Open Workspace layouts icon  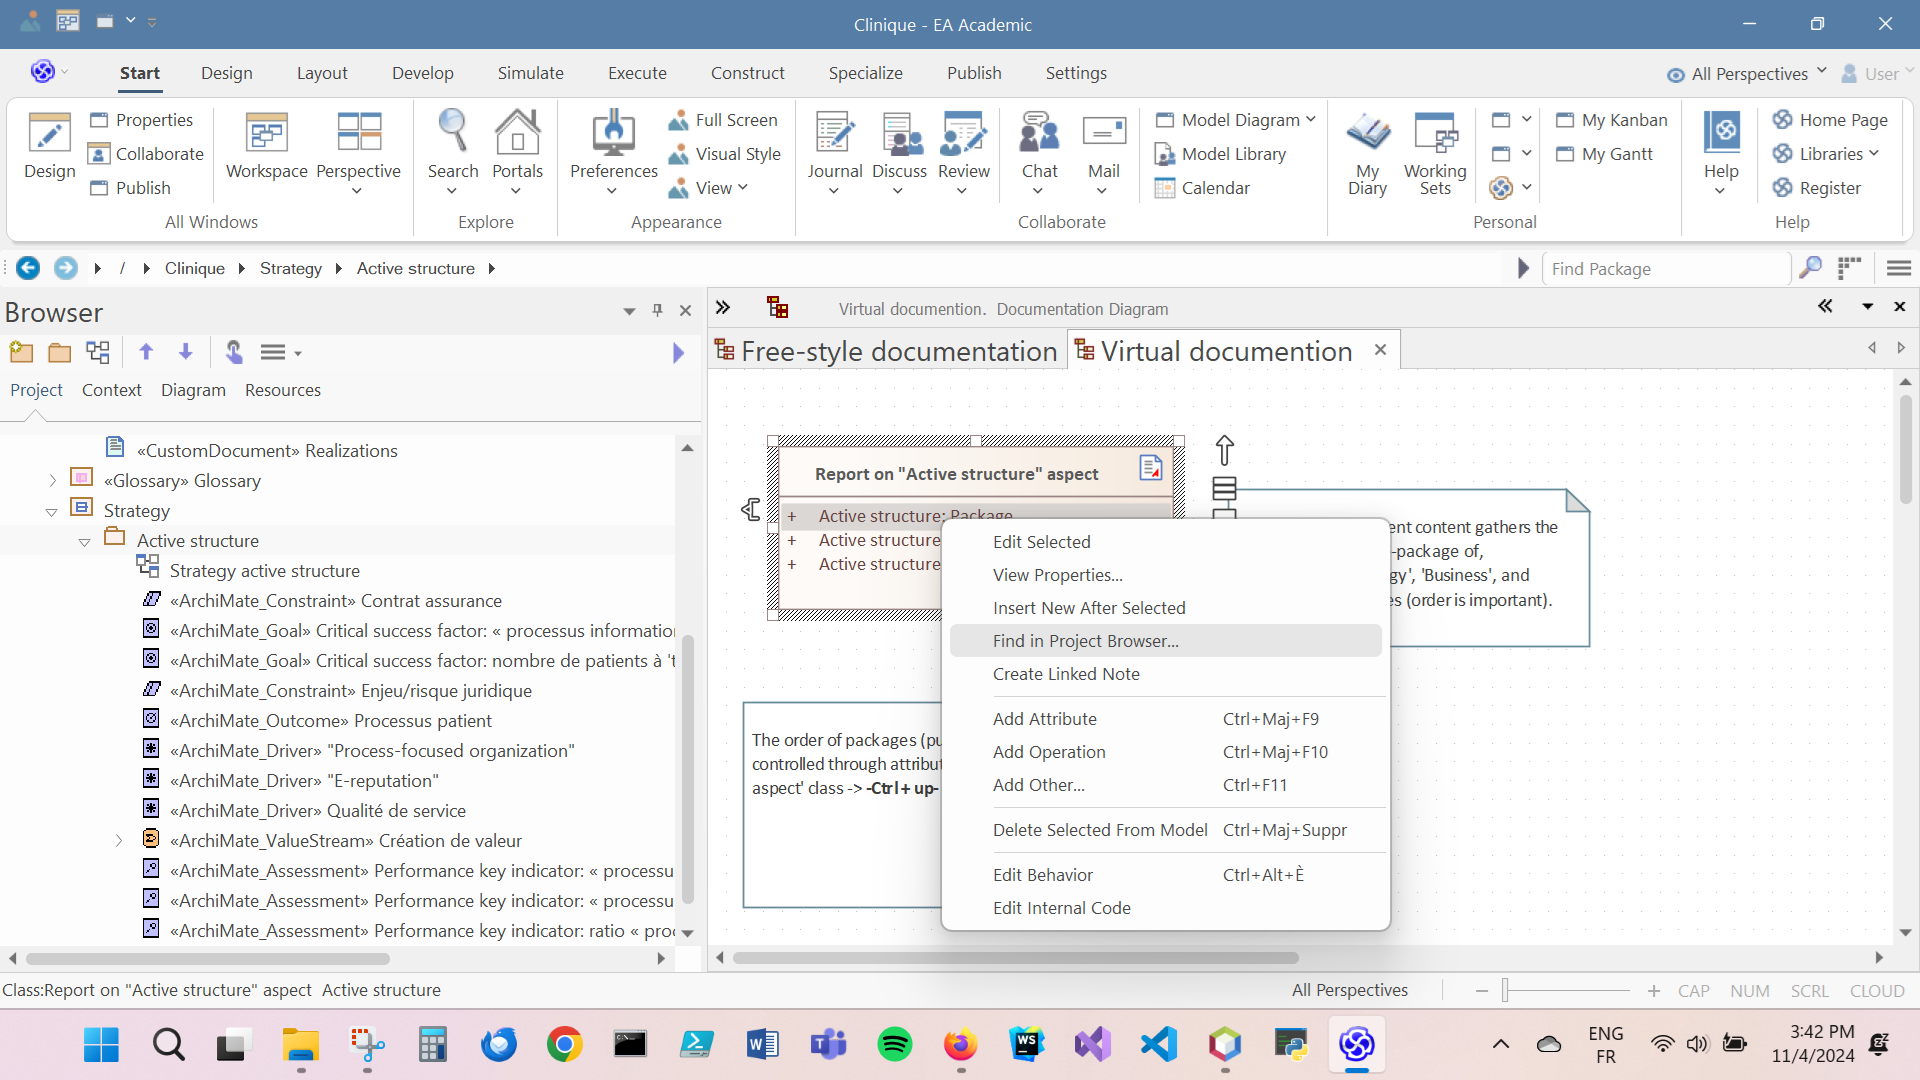[x=266, y=146]
